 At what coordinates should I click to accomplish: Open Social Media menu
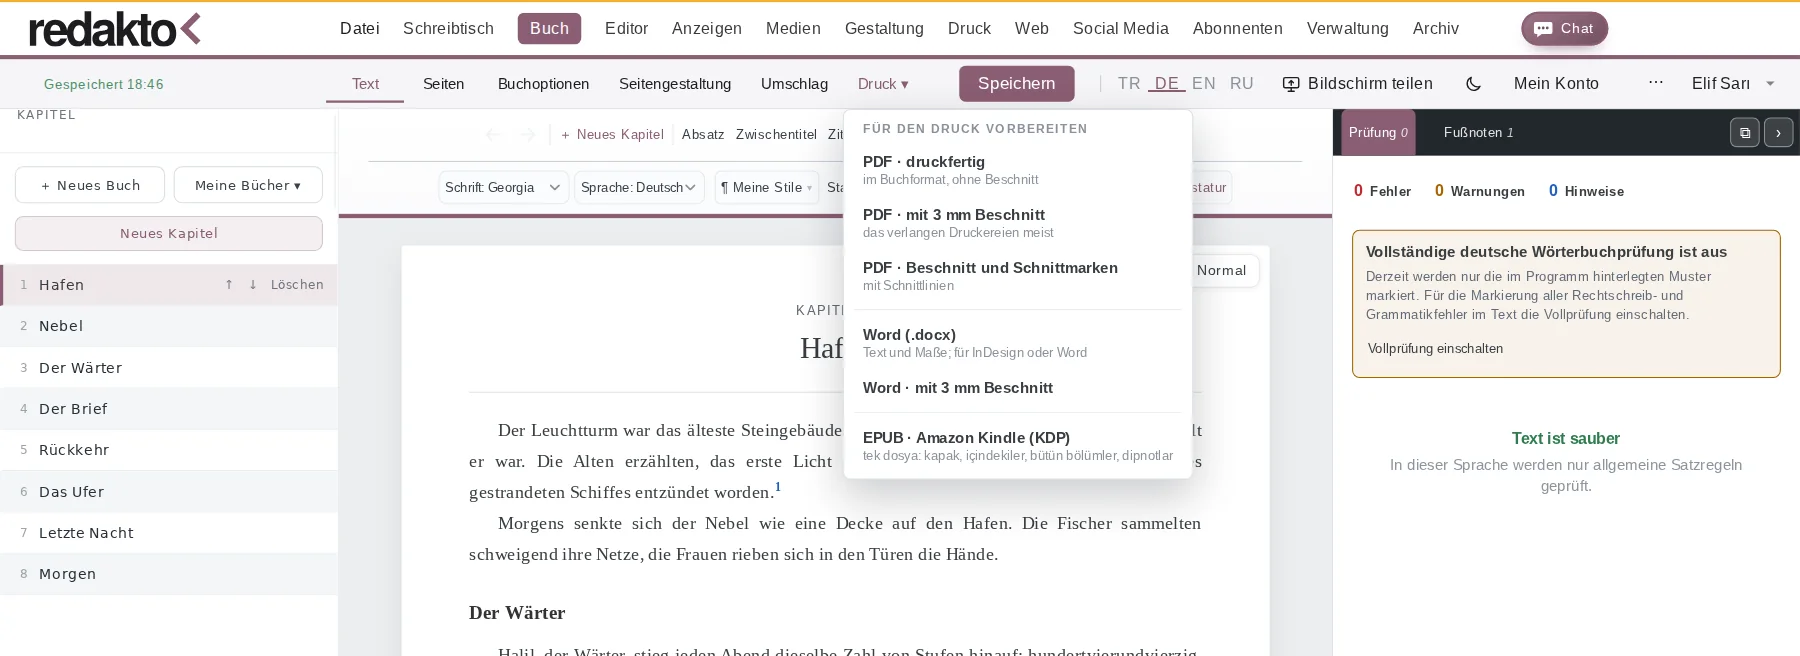1120,29
